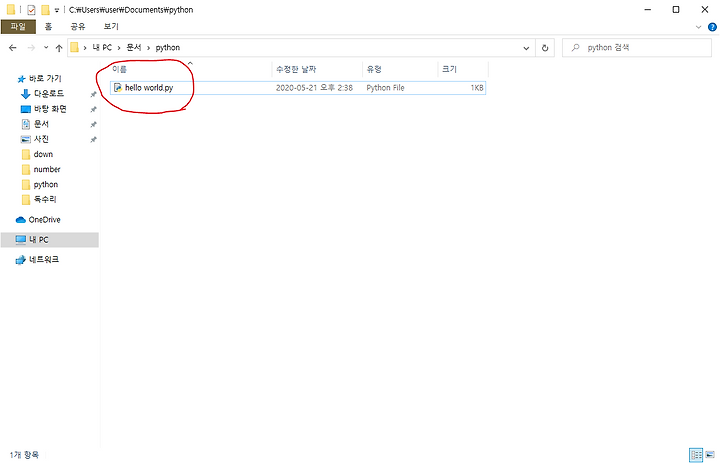Click the 네트워크 network icon
The image size is (720, 463).
point(20,260)
